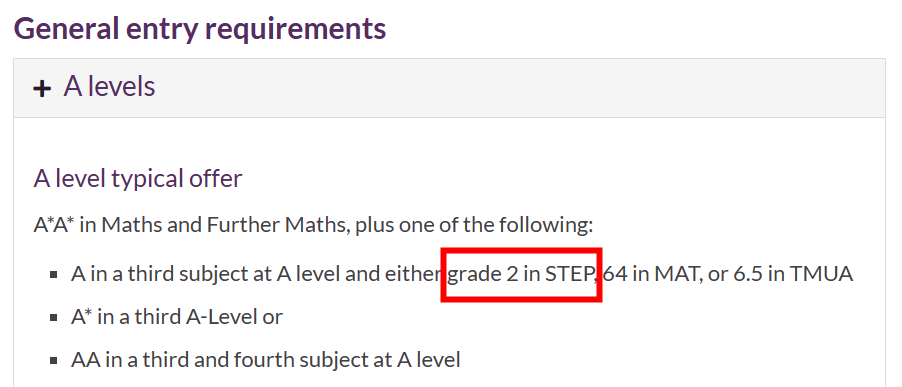Image resolution: width=902 pixels, height=387 pixels.
Task: Click the empty grey area of A levels header bar
Action: [x=518, y=88]
